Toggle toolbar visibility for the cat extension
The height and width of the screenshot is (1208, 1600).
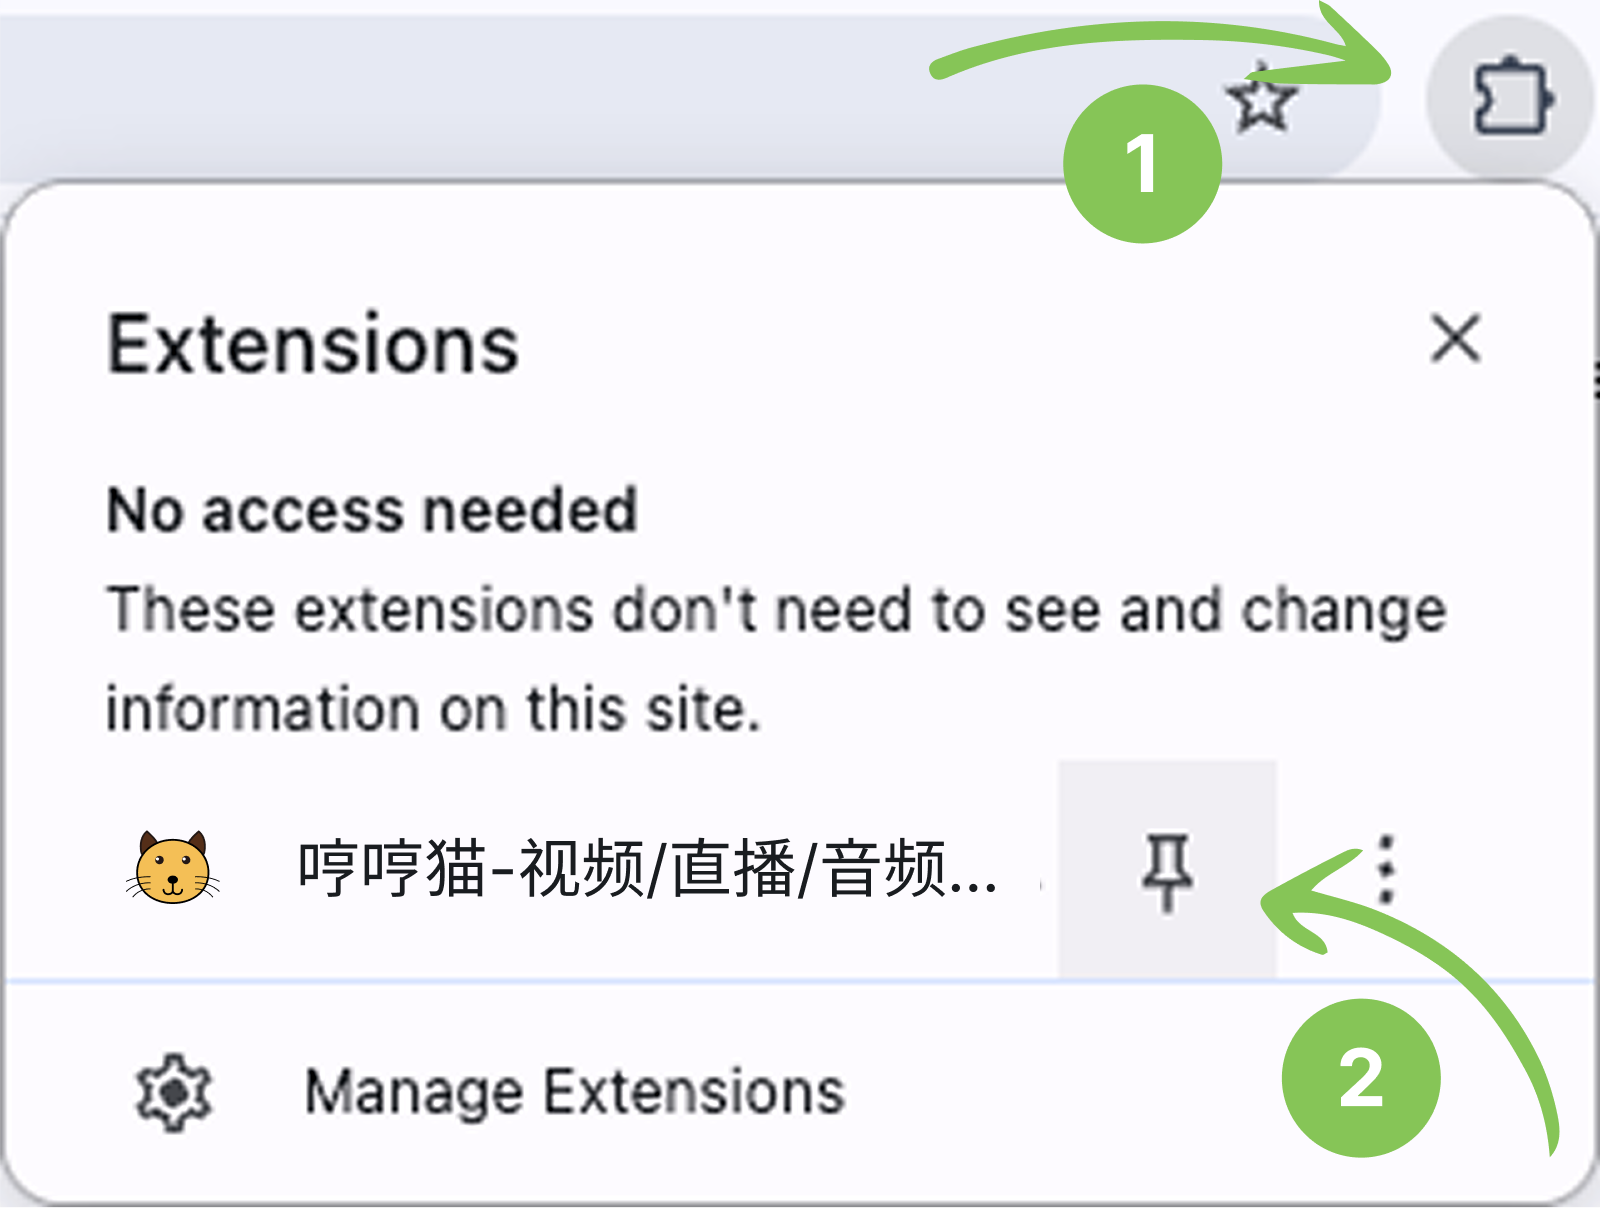click(1168, 870)
